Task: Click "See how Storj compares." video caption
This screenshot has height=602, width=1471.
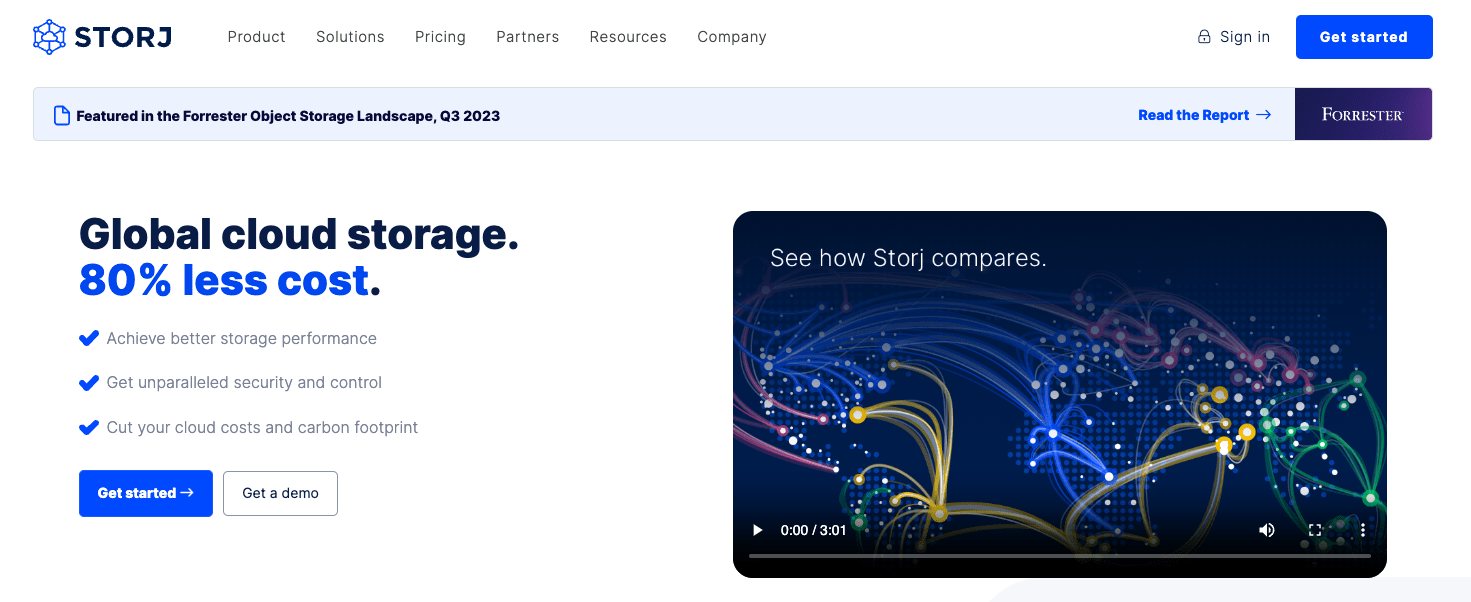Action: 908,258
